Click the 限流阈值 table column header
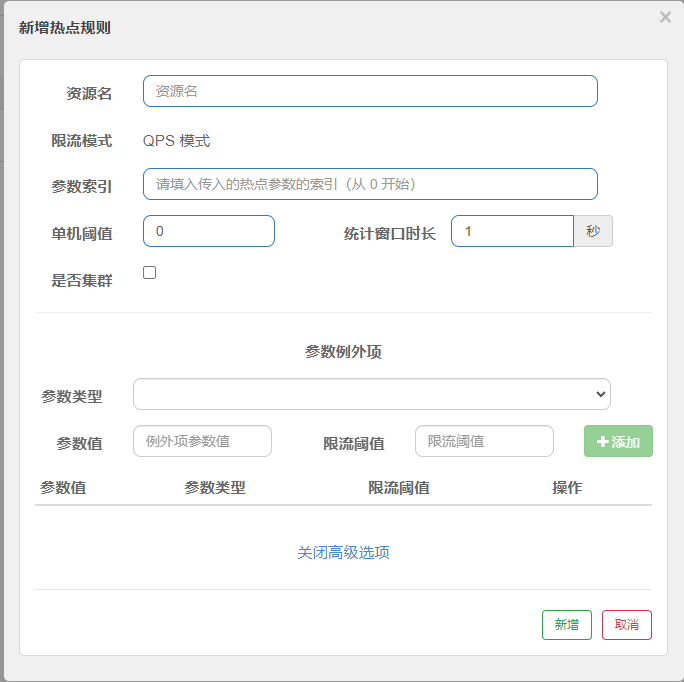The width and height of the screenshot is (684, 682). tap(399, 487)
